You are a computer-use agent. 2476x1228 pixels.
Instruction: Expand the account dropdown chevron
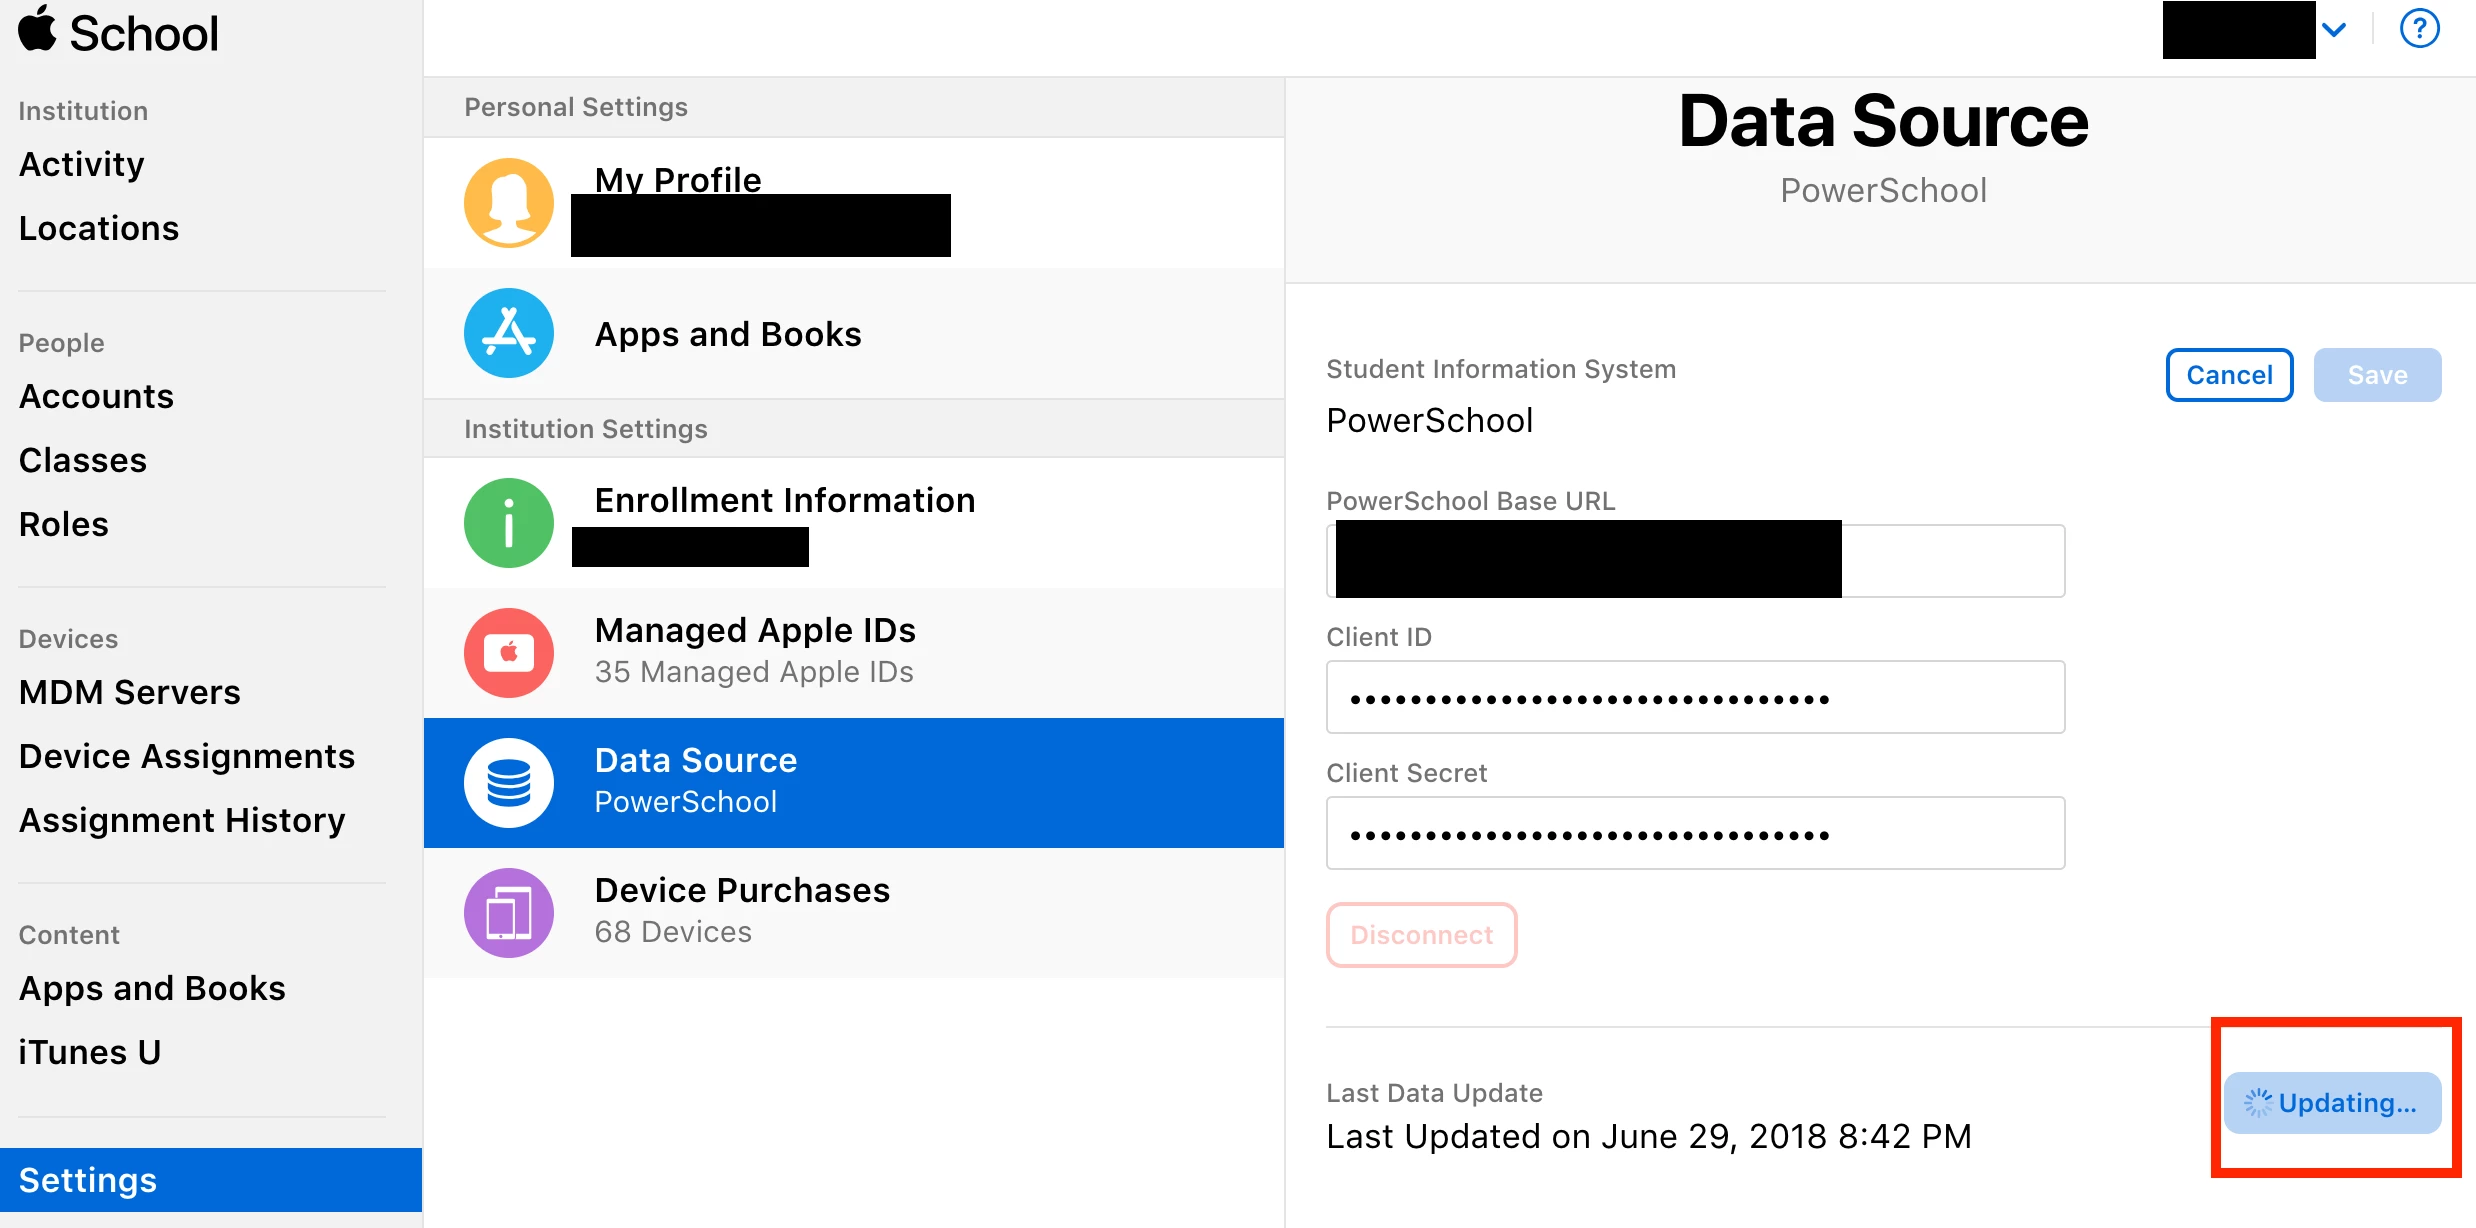pos(2334,30)
